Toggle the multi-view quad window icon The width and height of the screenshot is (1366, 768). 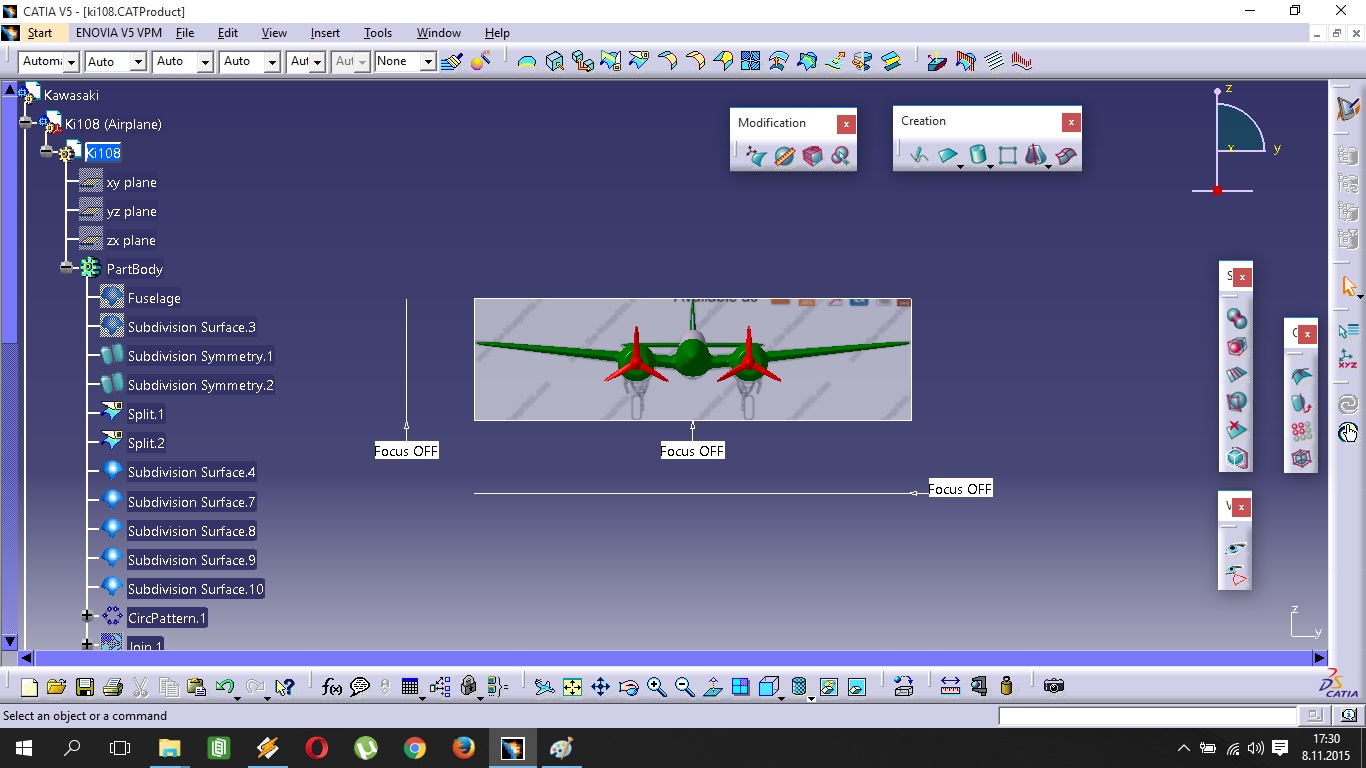point(740,687)
